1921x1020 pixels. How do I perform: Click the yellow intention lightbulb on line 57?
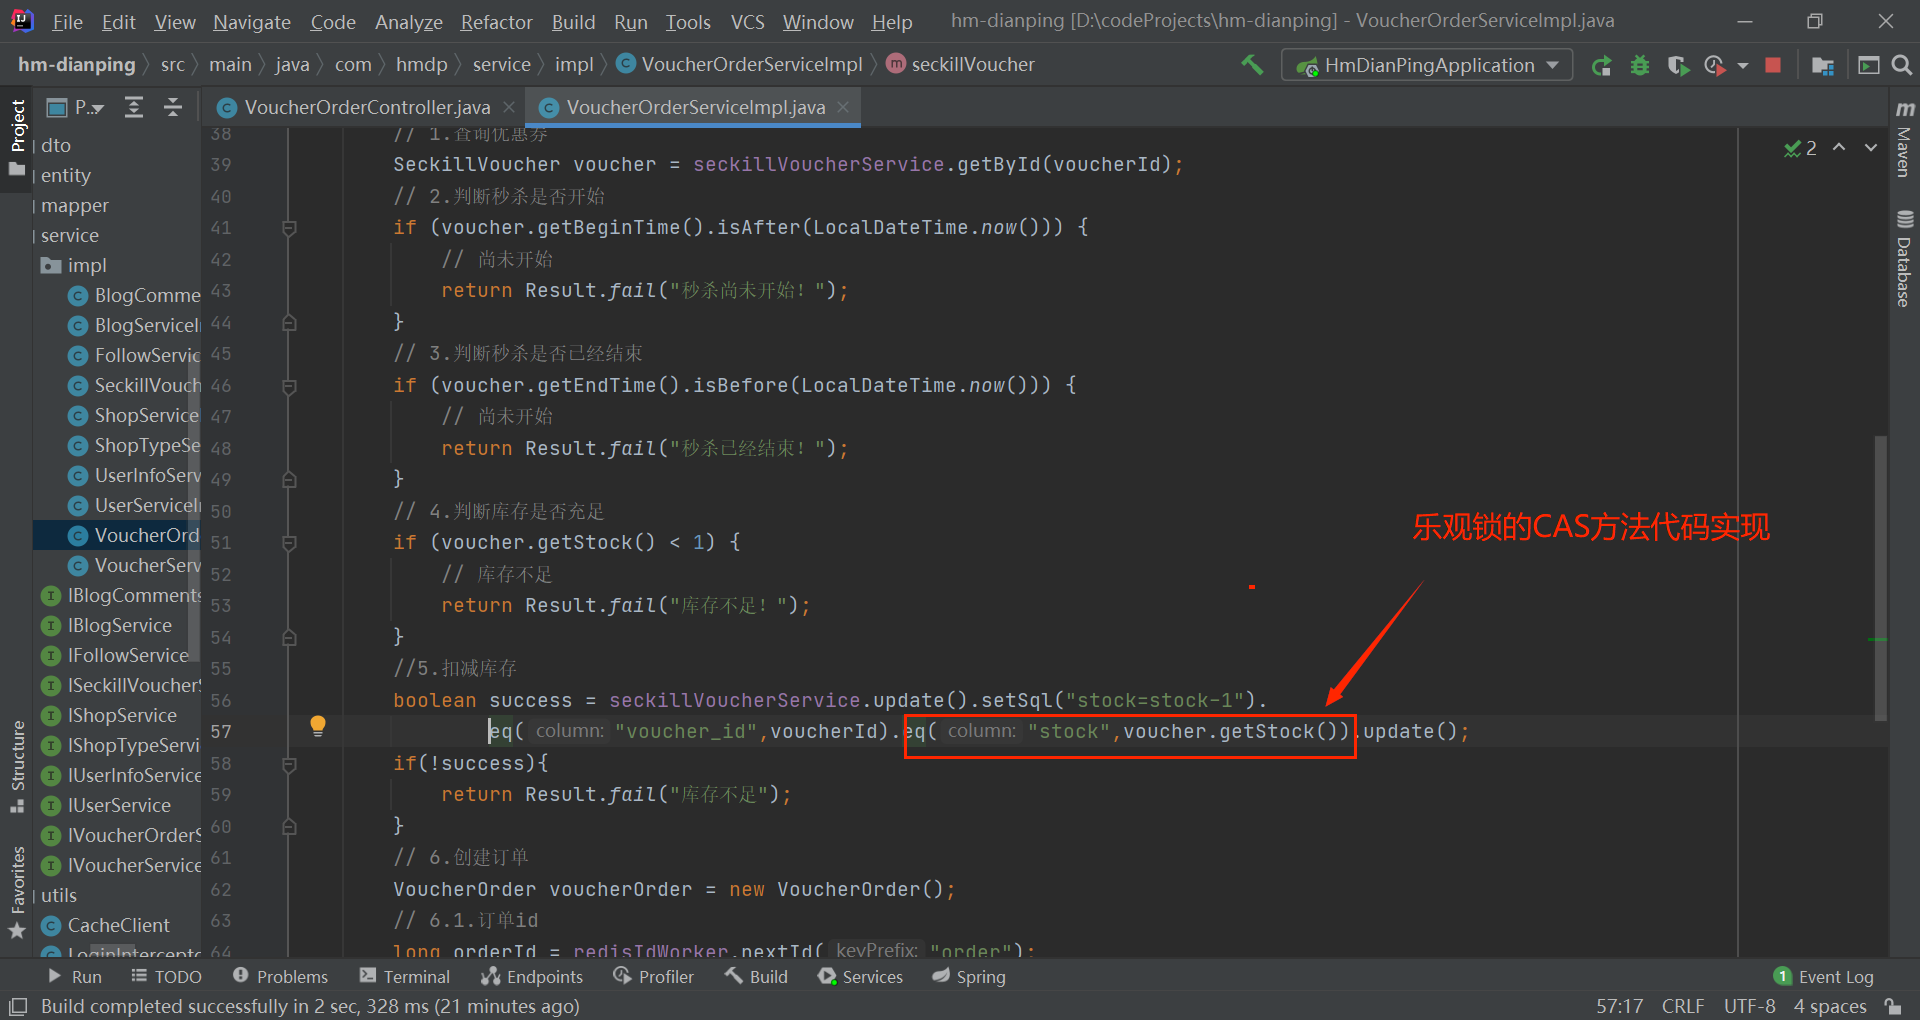click(318, 726)
